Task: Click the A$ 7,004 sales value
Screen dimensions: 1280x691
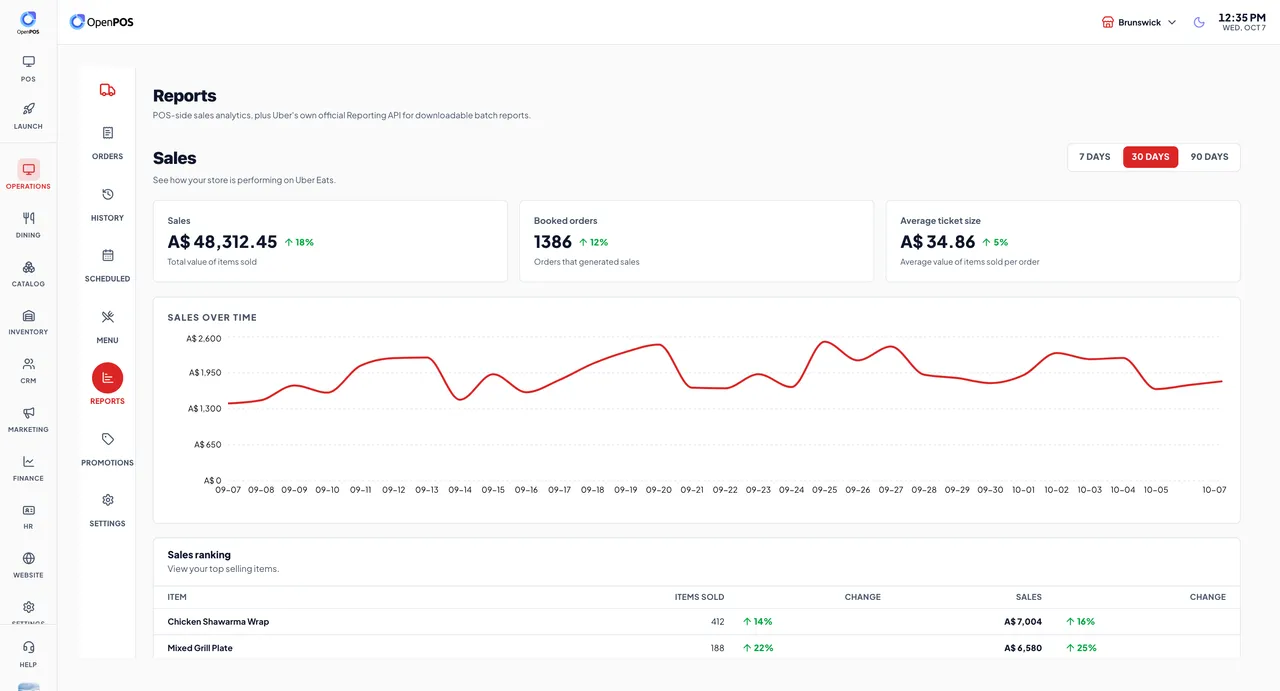Action: (x=1023, y=622)
